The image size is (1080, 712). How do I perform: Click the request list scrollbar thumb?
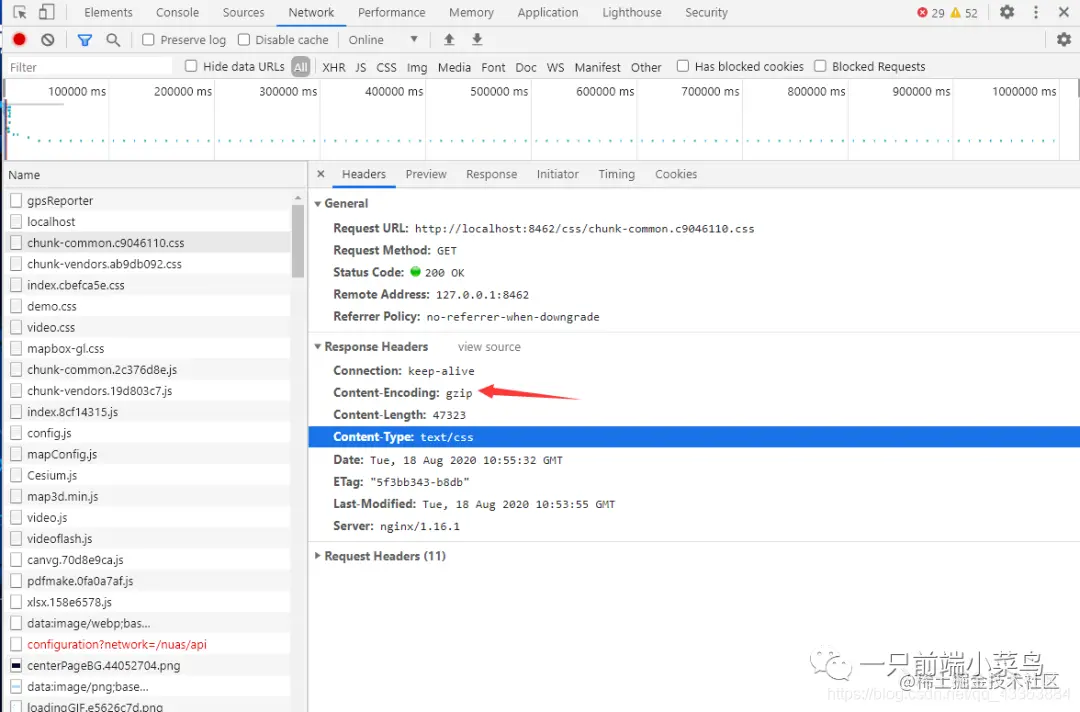coord(298,241)
